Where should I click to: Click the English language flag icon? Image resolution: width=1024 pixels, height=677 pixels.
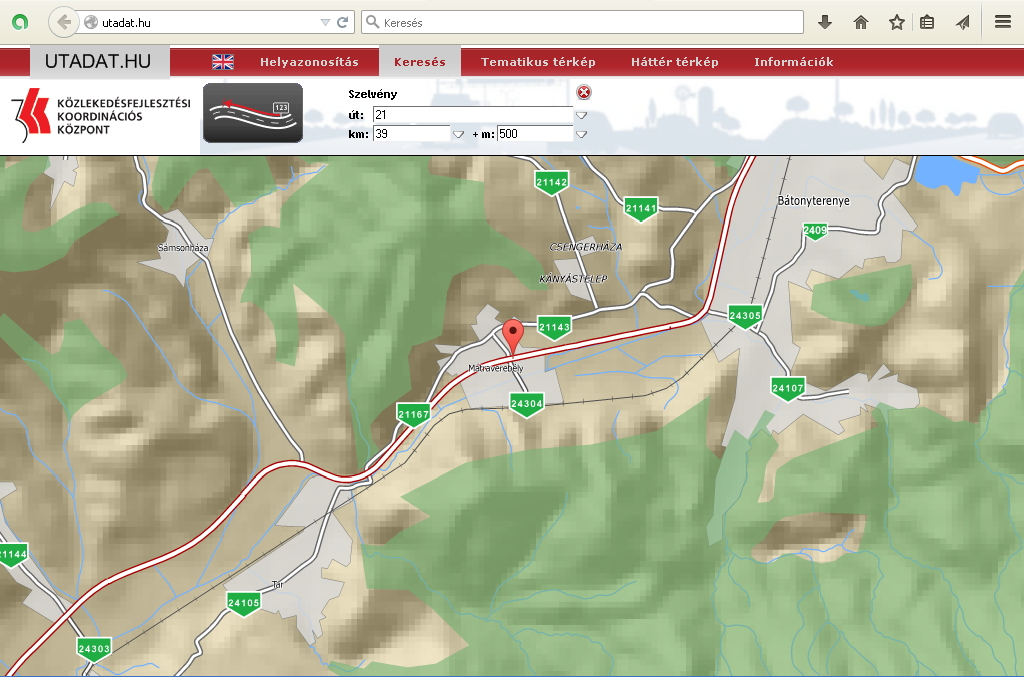tap(223, 62)
